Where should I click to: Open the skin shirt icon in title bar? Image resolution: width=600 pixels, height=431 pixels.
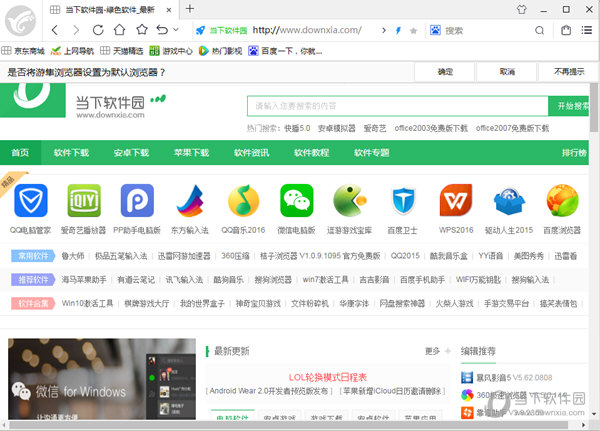(x=522, y=9)
